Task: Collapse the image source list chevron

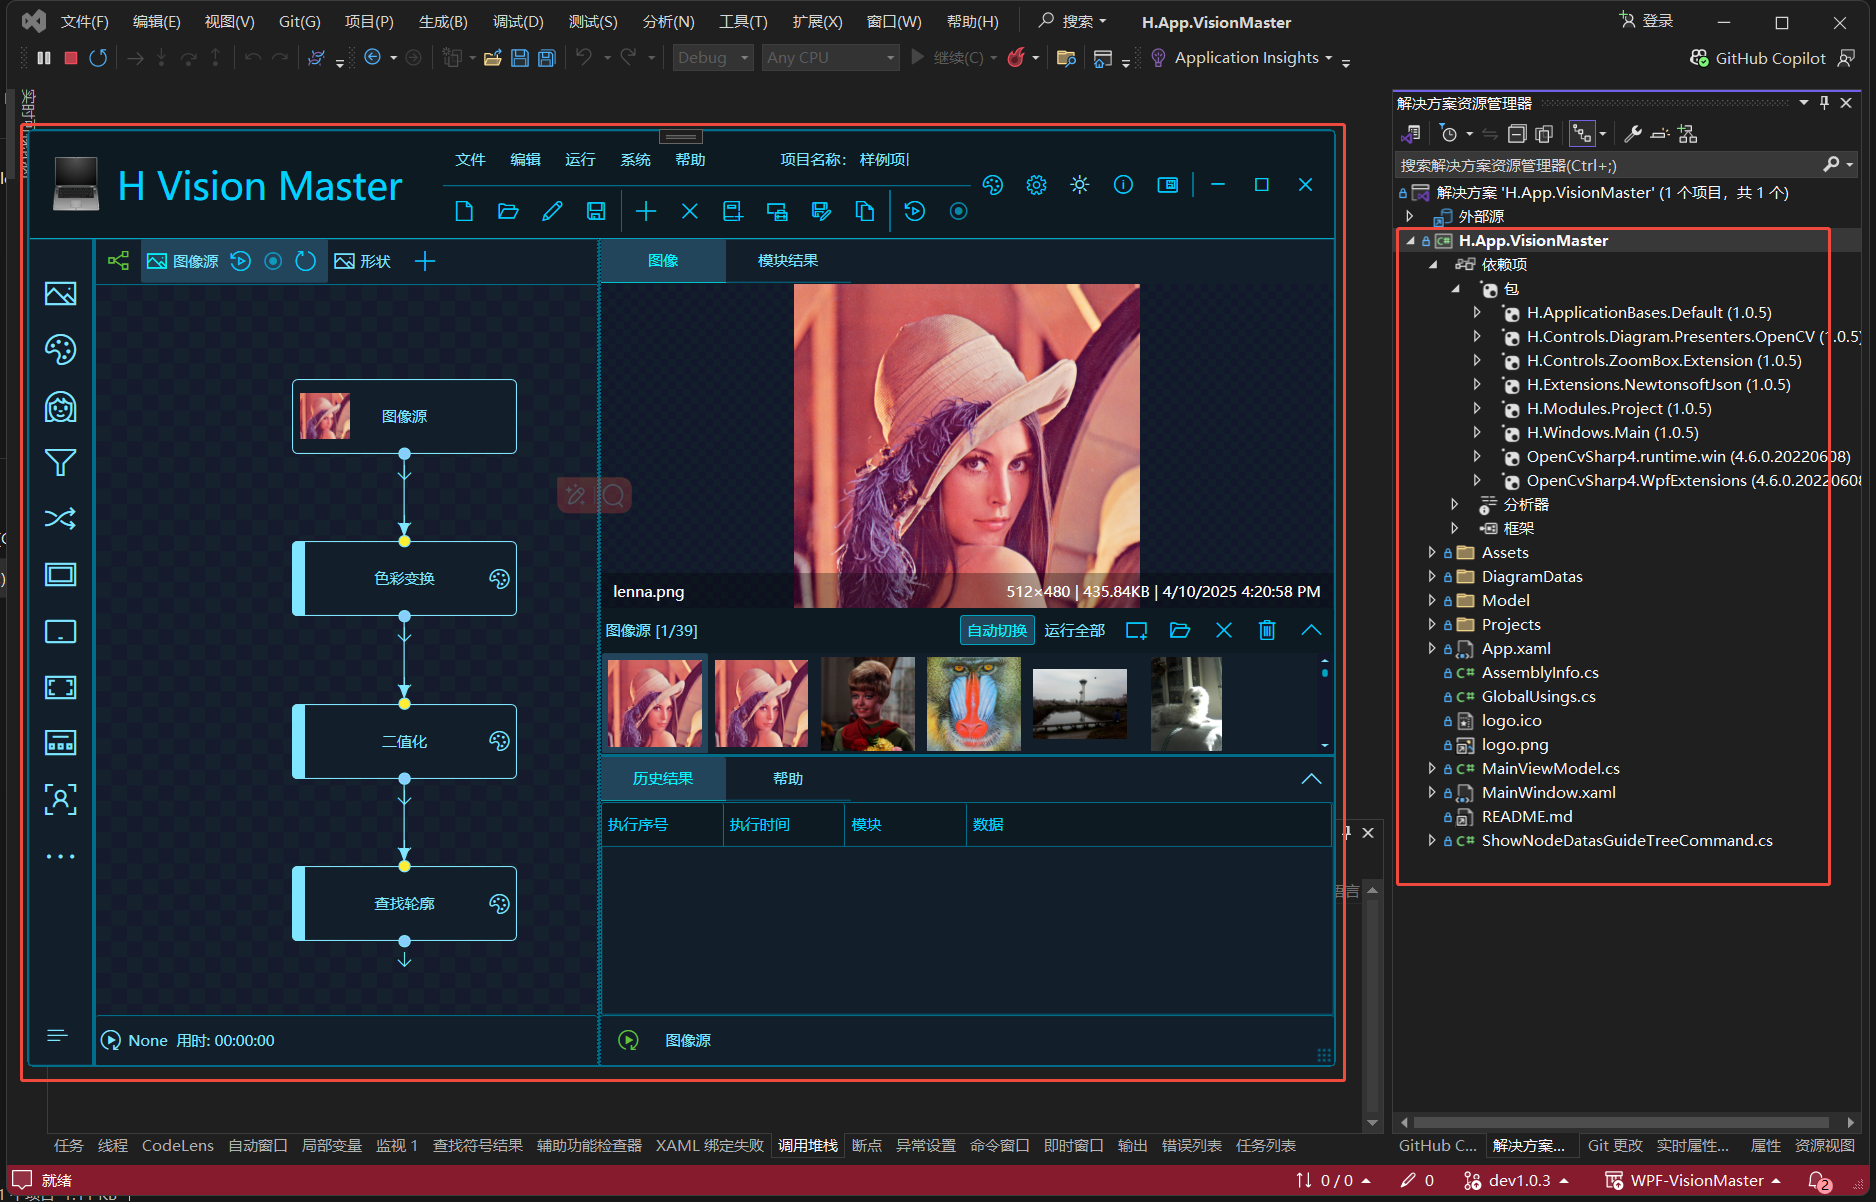Action: pyautogui.click(x=1311, y=630)
